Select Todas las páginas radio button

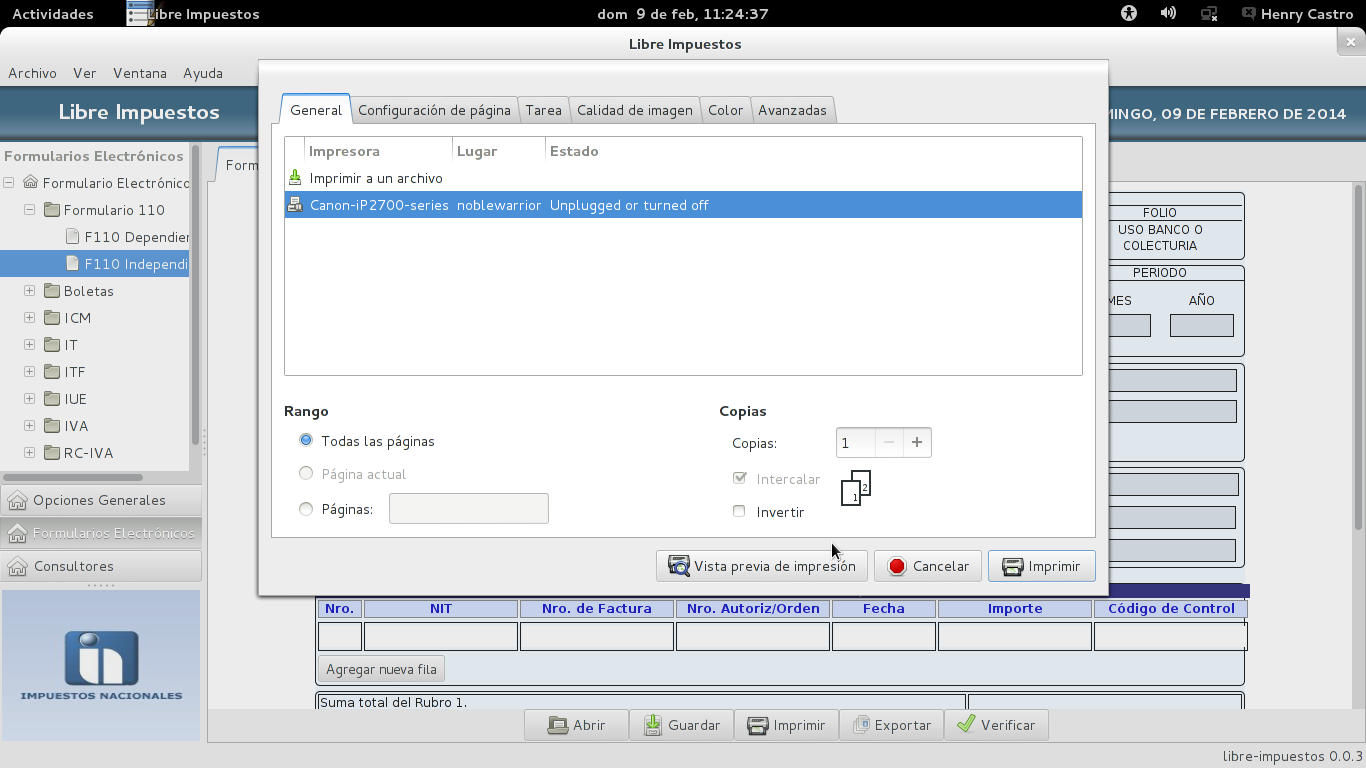click(306, 440)
